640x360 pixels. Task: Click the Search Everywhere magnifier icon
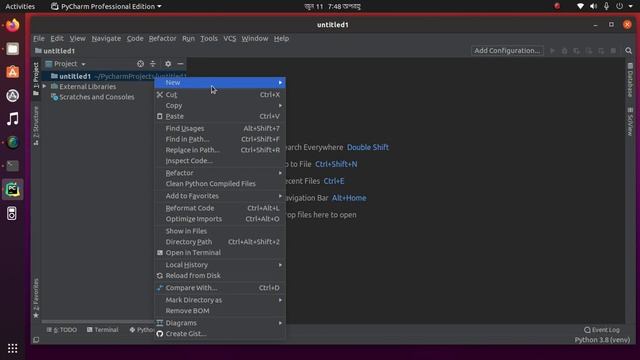629,51
